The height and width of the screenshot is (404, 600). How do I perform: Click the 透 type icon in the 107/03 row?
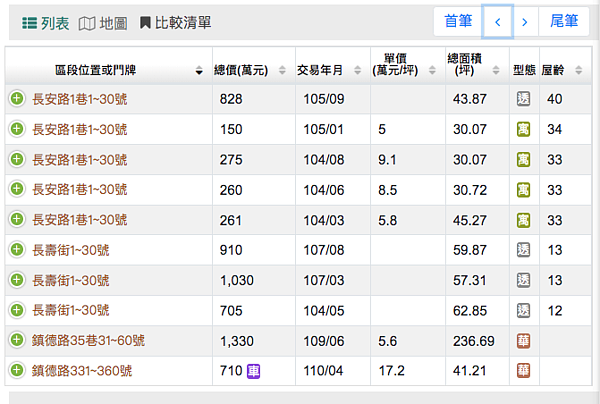523,280
